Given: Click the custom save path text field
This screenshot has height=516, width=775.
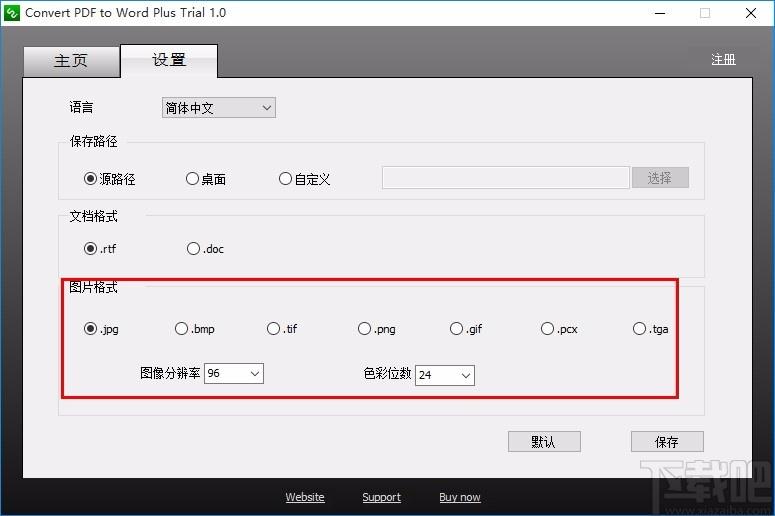Looking at the screenshot, I should point(506,178).
